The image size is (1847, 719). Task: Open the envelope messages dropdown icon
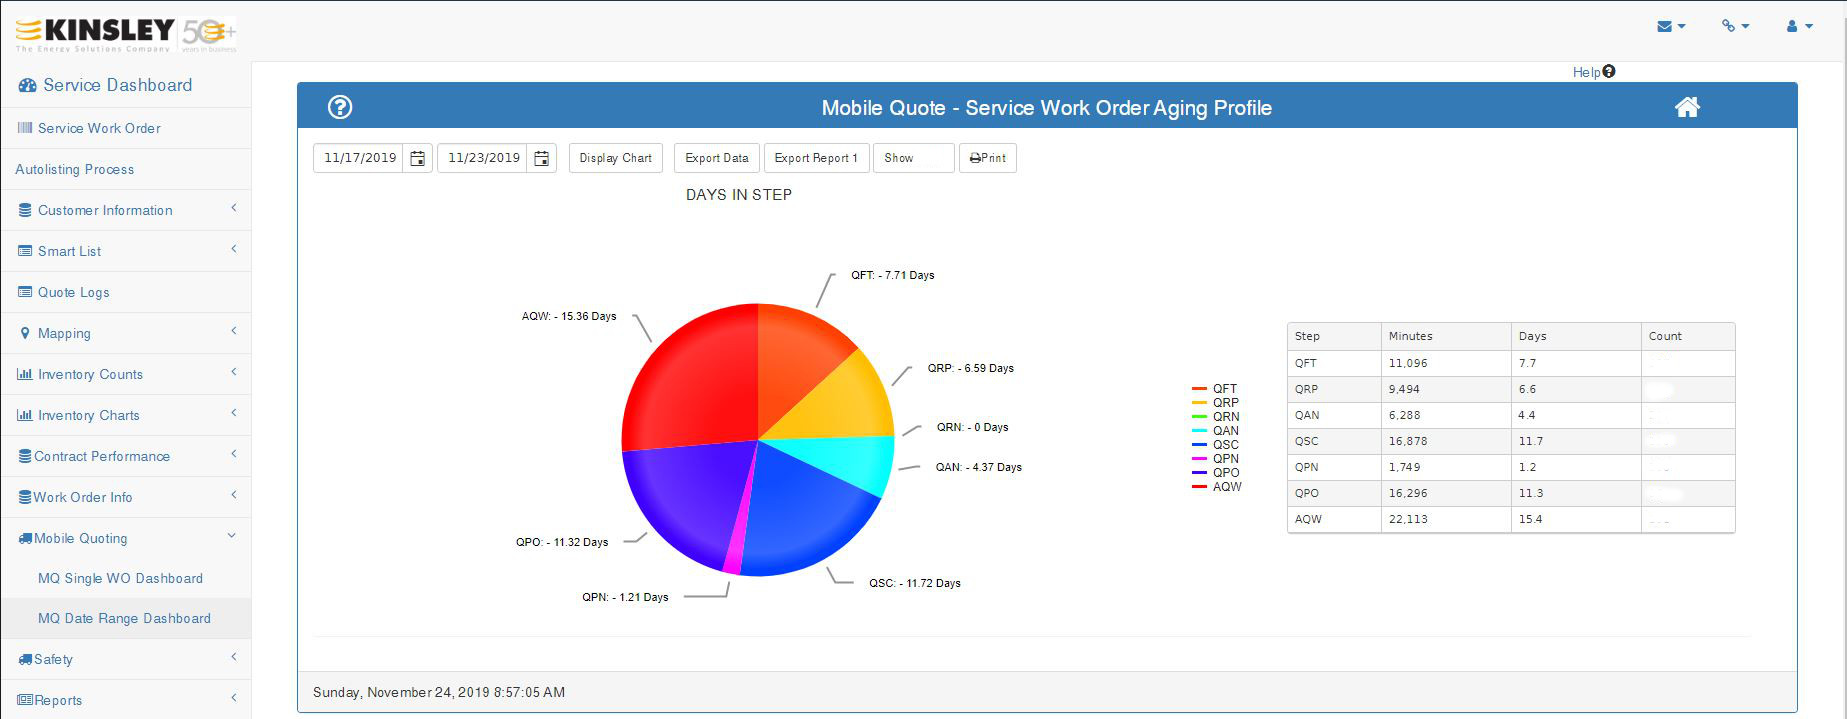[1671, 26]
